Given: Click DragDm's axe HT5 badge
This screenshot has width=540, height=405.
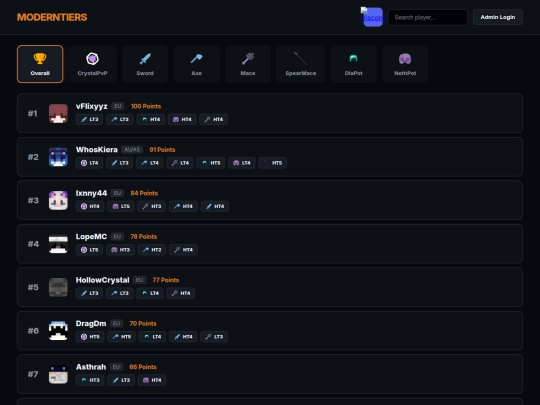Looking at the screenshot, I should (x=122, y=336).
